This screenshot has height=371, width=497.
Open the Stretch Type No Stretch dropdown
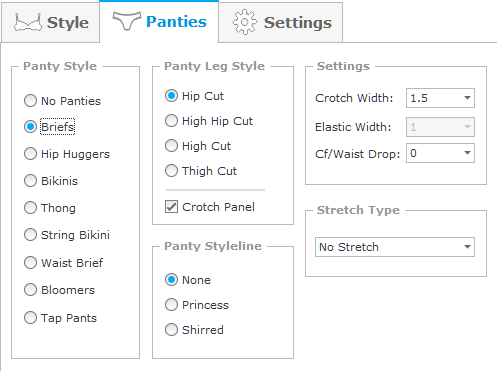[x=395, y=247]
